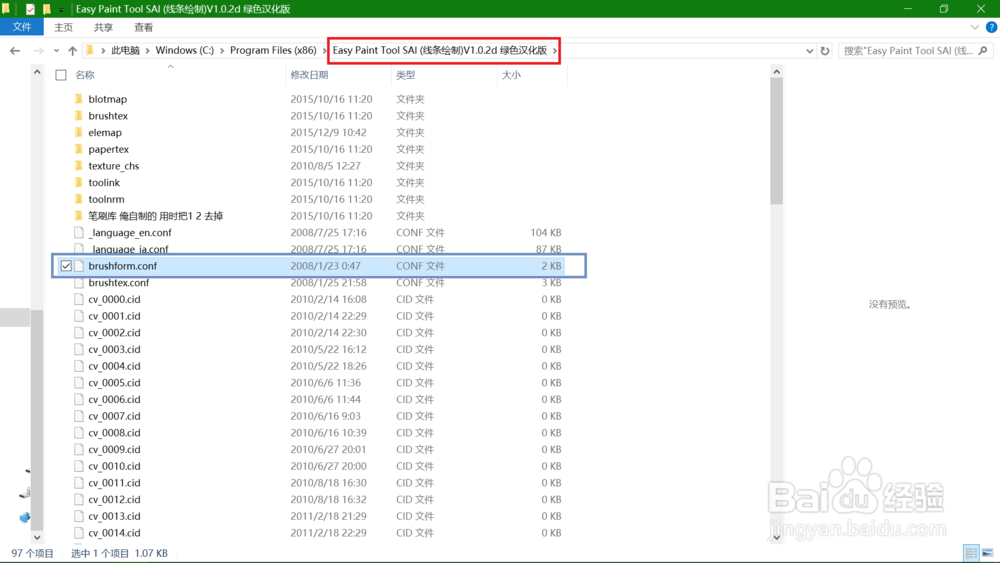Screen dimensions: 1000x563
Task: Expand the address bar history dropdown
Action: click(809, 51)
